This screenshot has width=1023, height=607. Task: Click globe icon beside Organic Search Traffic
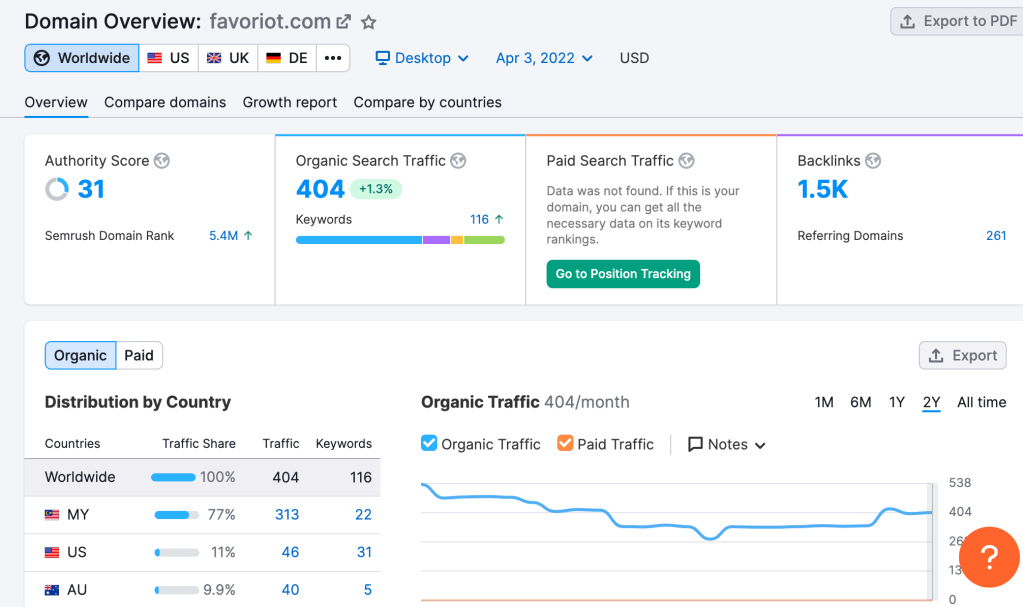459,161
